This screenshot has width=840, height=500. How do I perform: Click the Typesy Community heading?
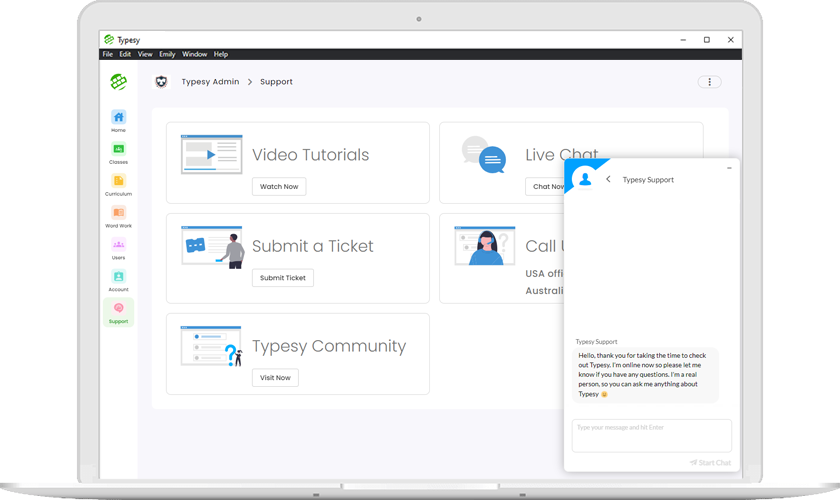pyautogui.click(x=329, y=346)
